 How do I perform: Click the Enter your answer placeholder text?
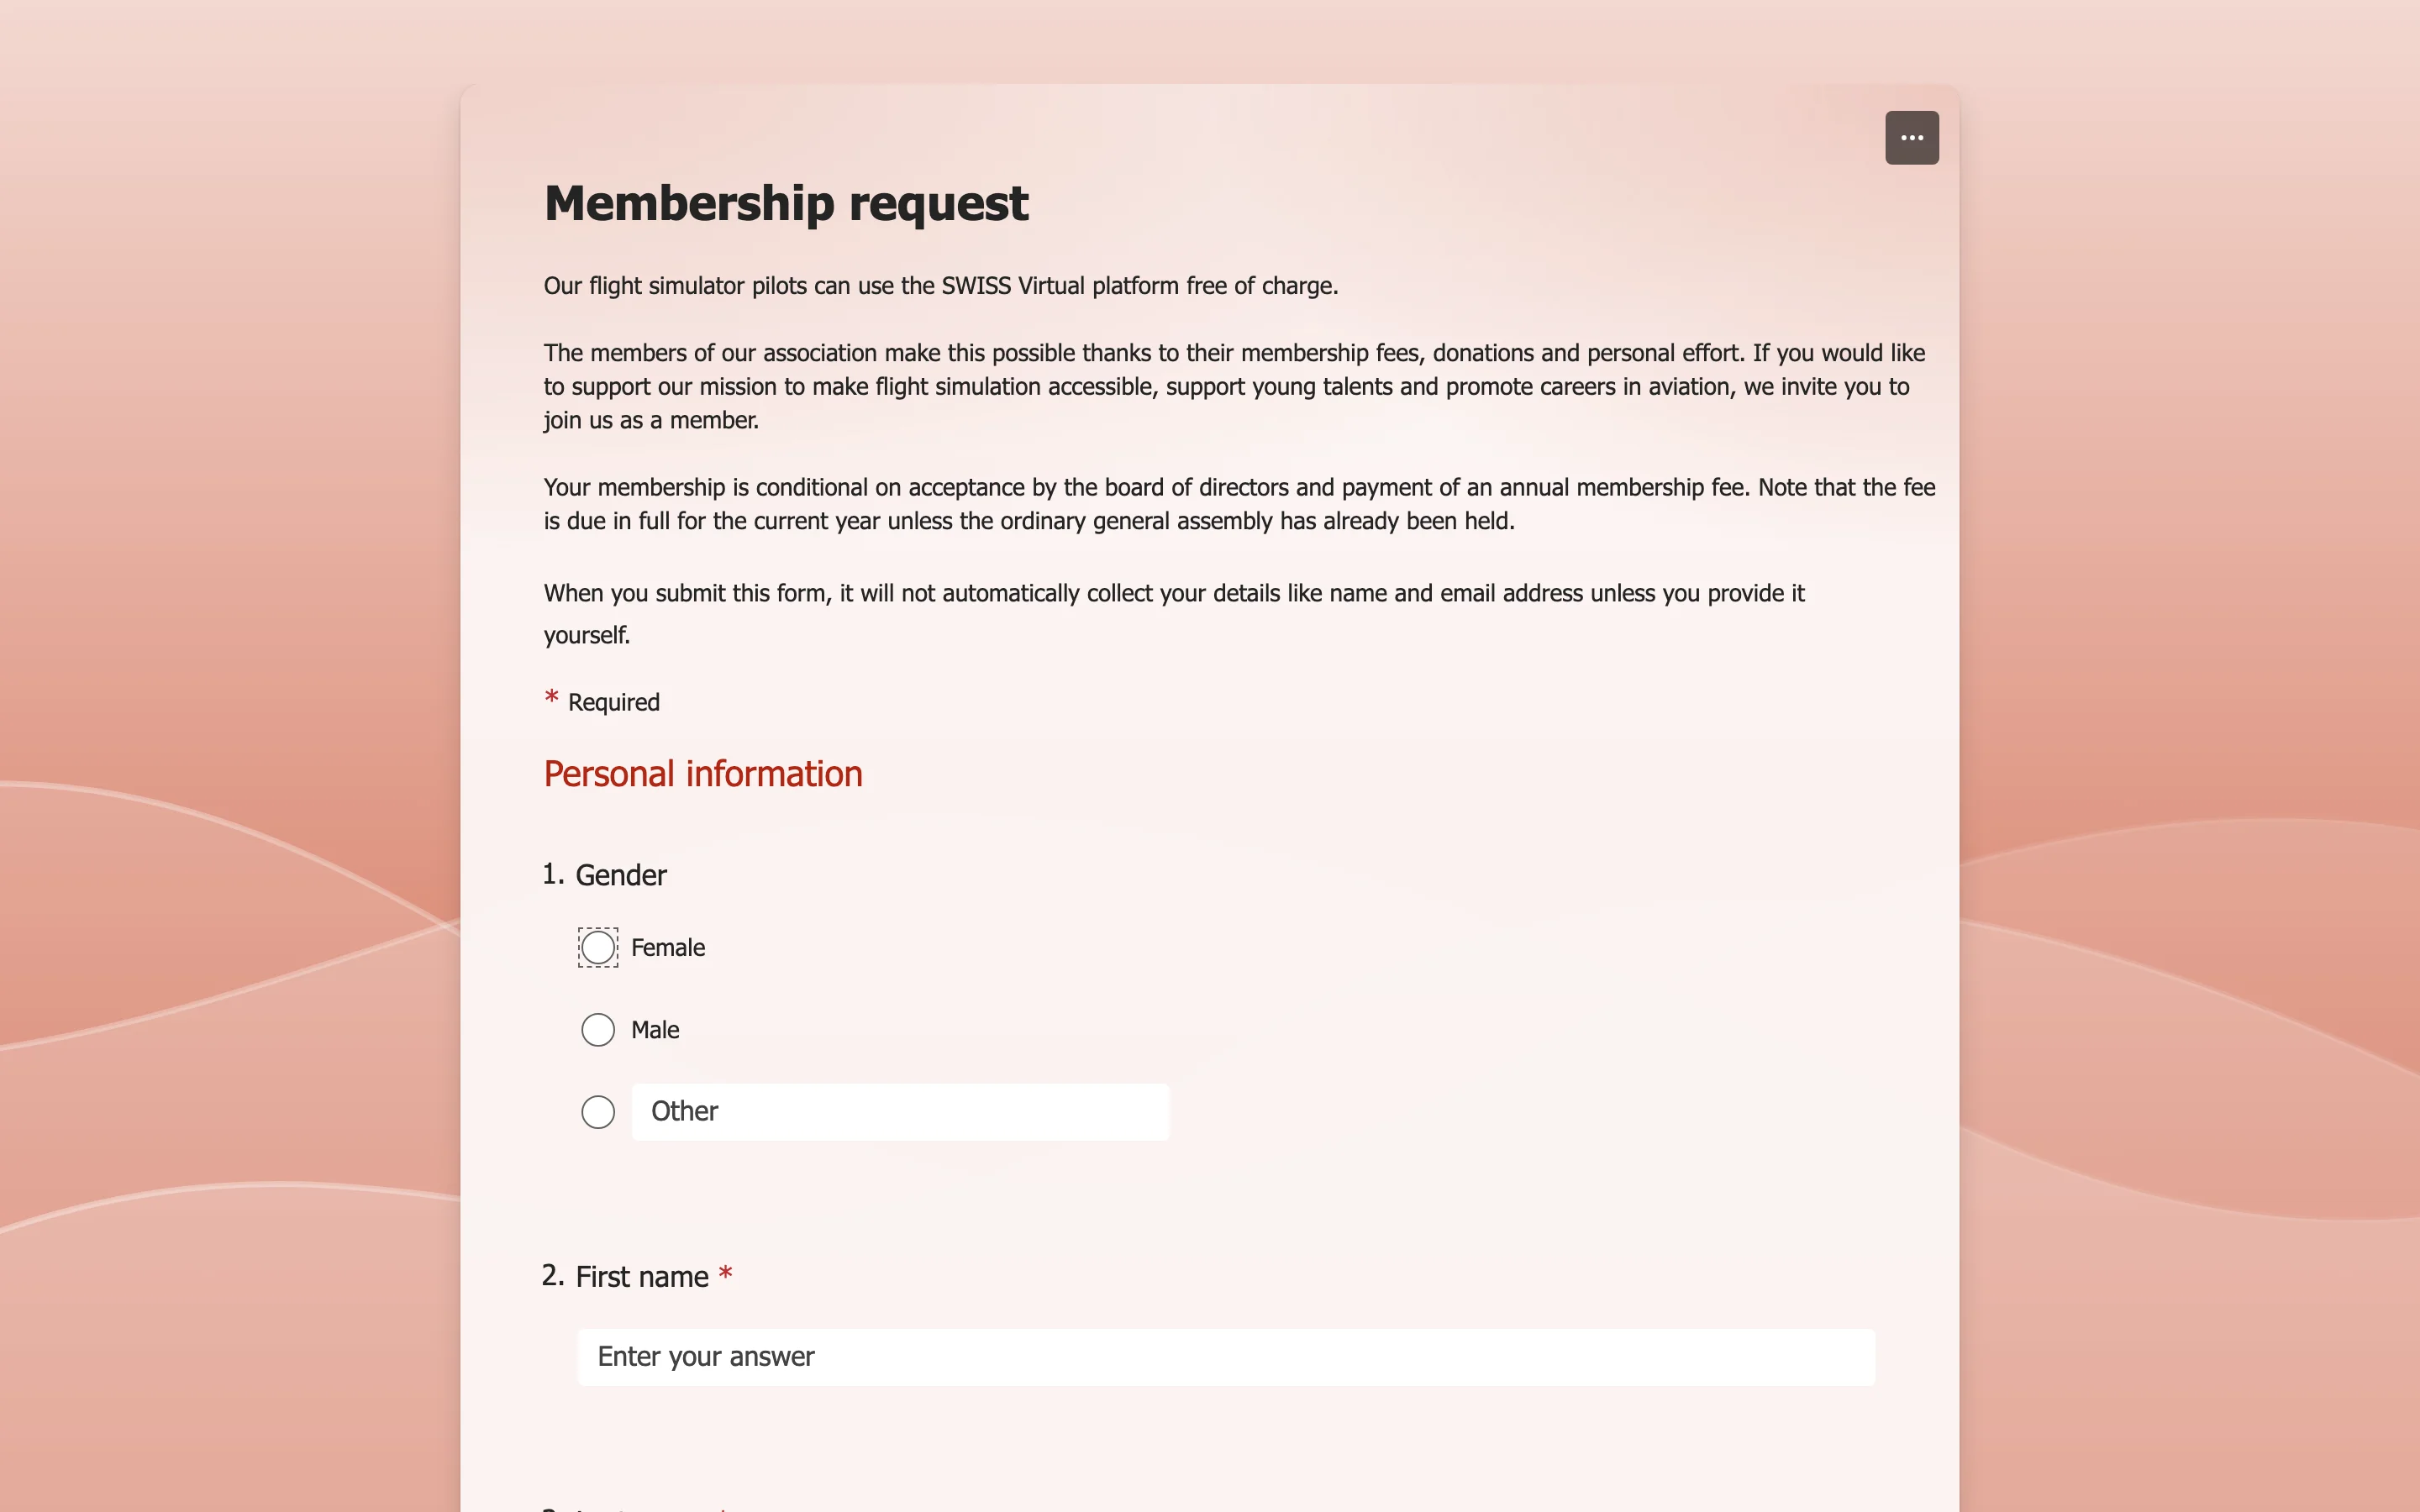pos(704,1357)
